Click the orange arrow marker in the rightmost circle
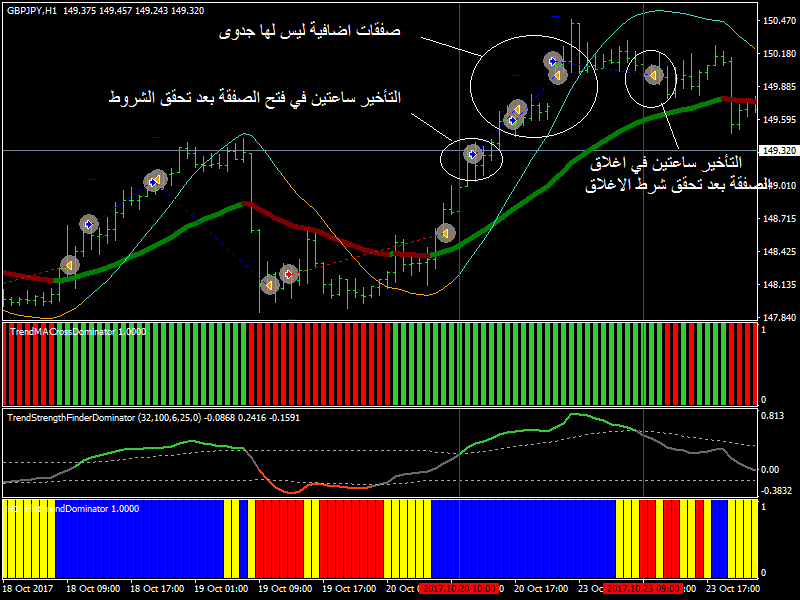Image resolution: width=800 pixels, height=600 pixels. pyautogui.click(x=652, y=74)
